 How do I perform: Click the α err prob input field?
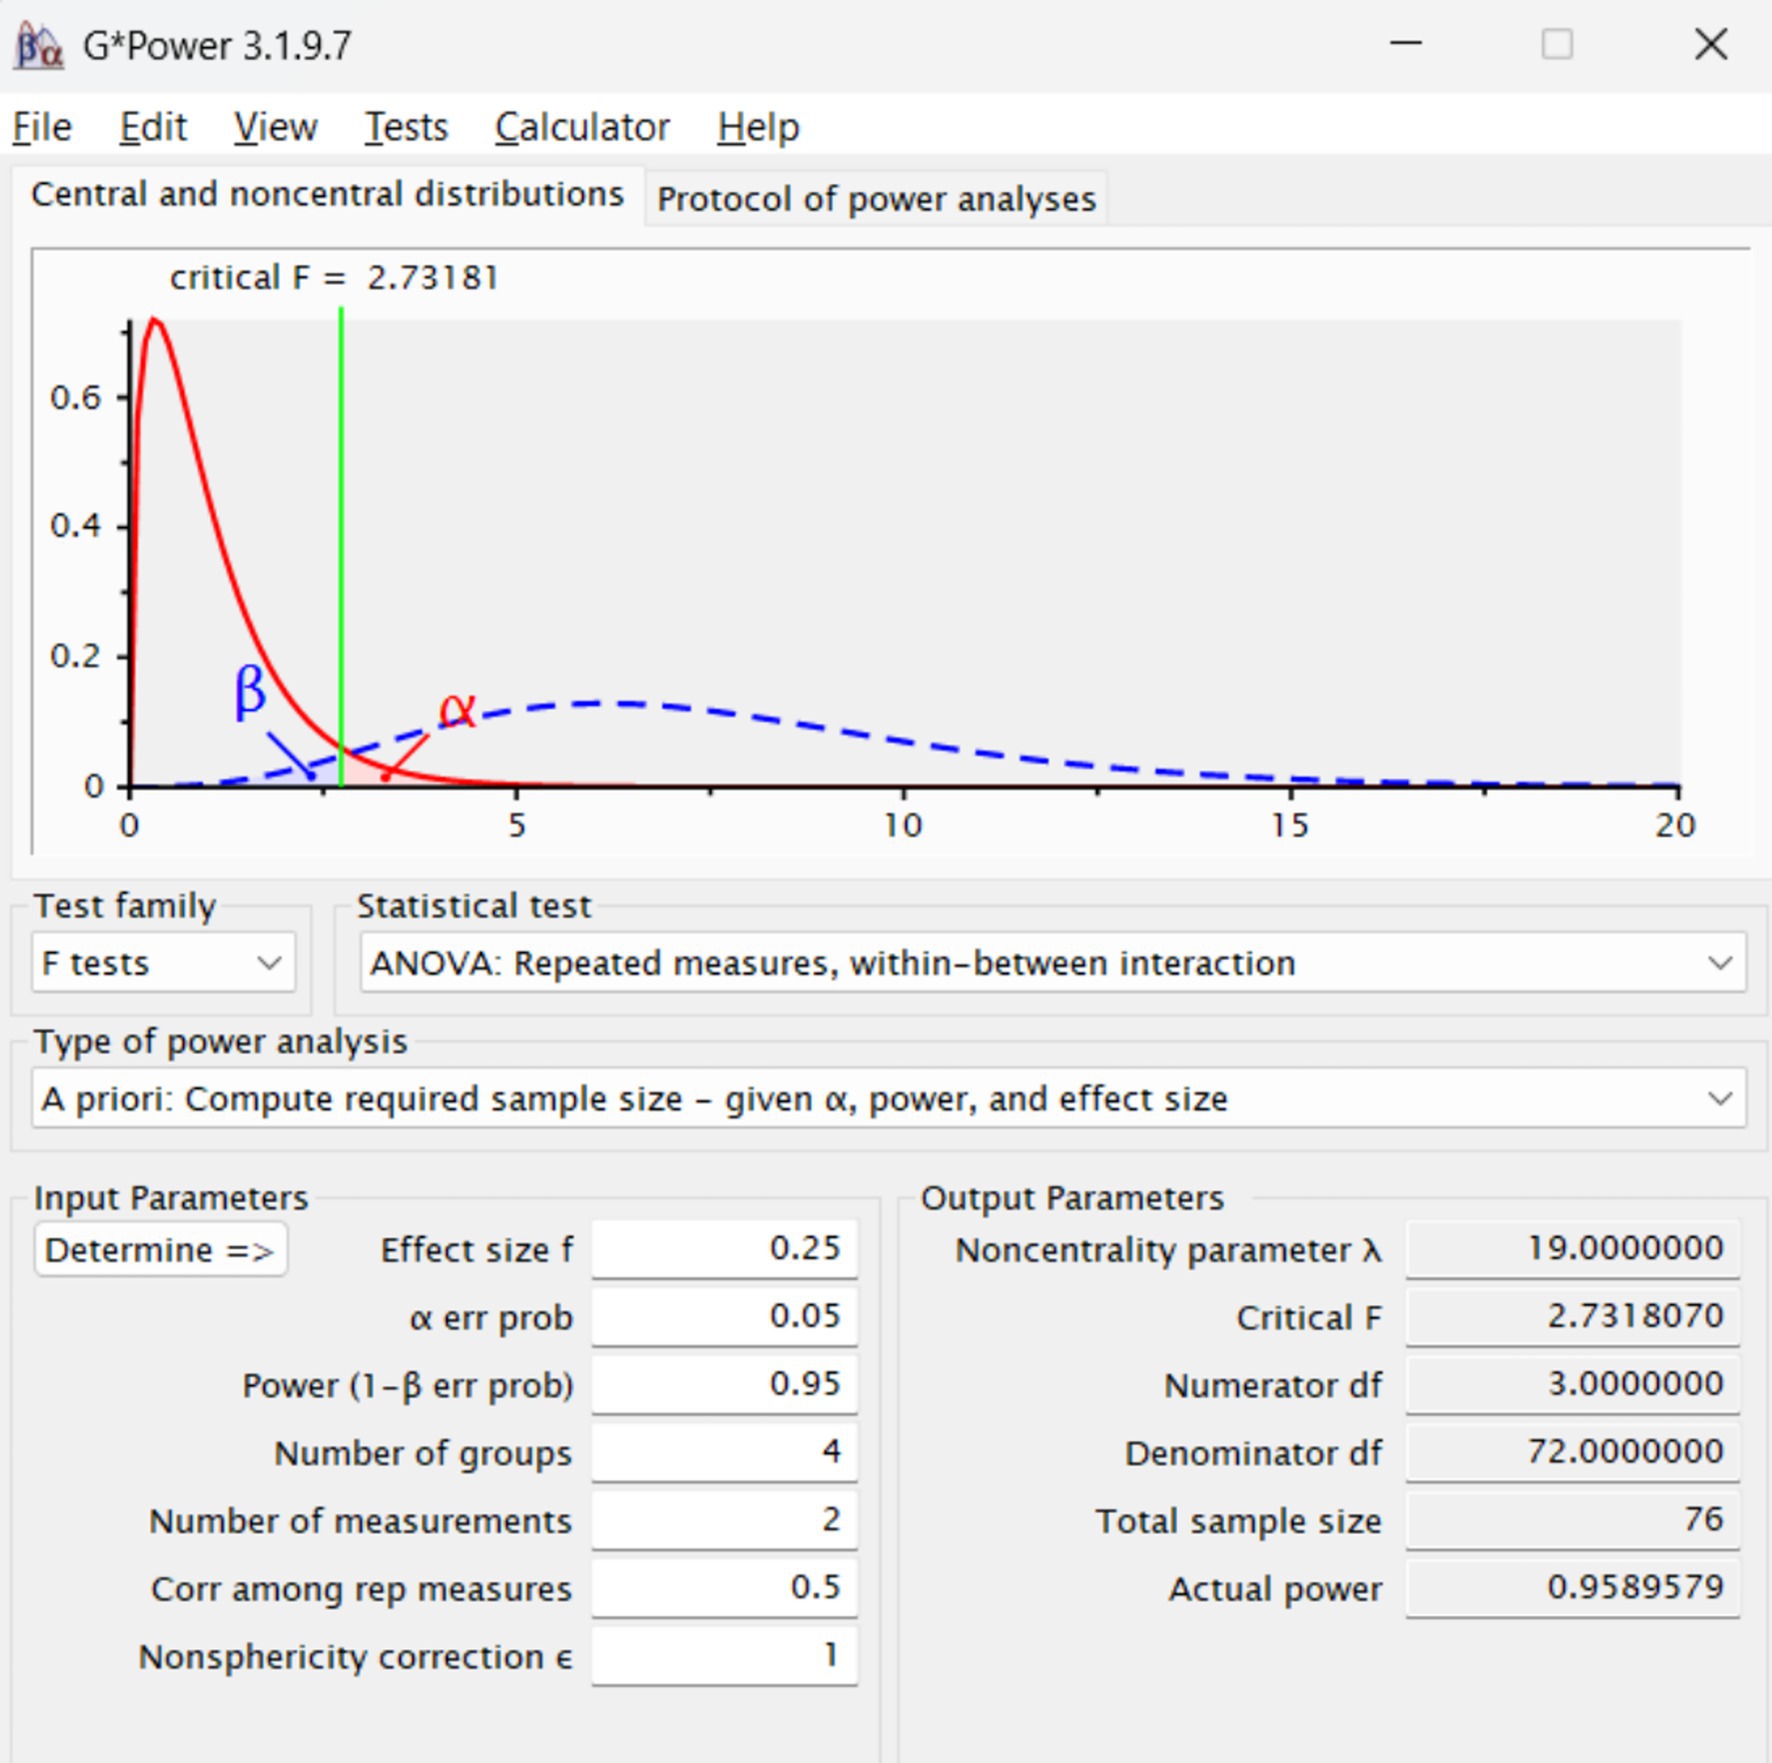tap(724, 1316)
